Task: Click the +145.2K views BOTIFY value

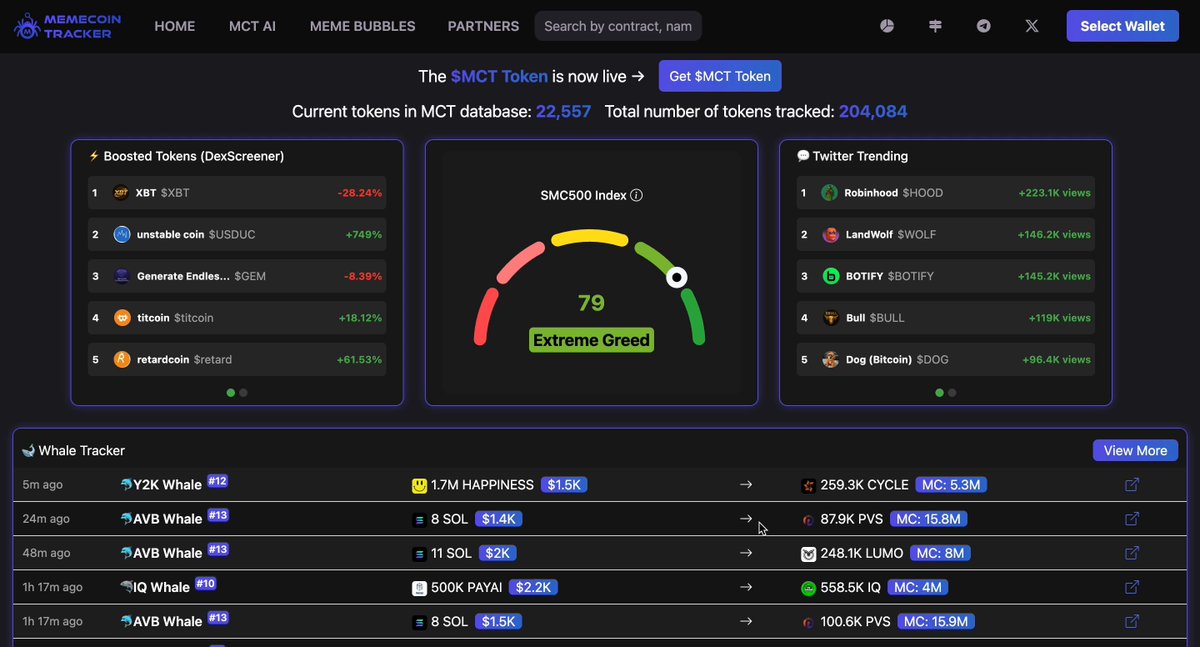Action: tap(1055, 276)
